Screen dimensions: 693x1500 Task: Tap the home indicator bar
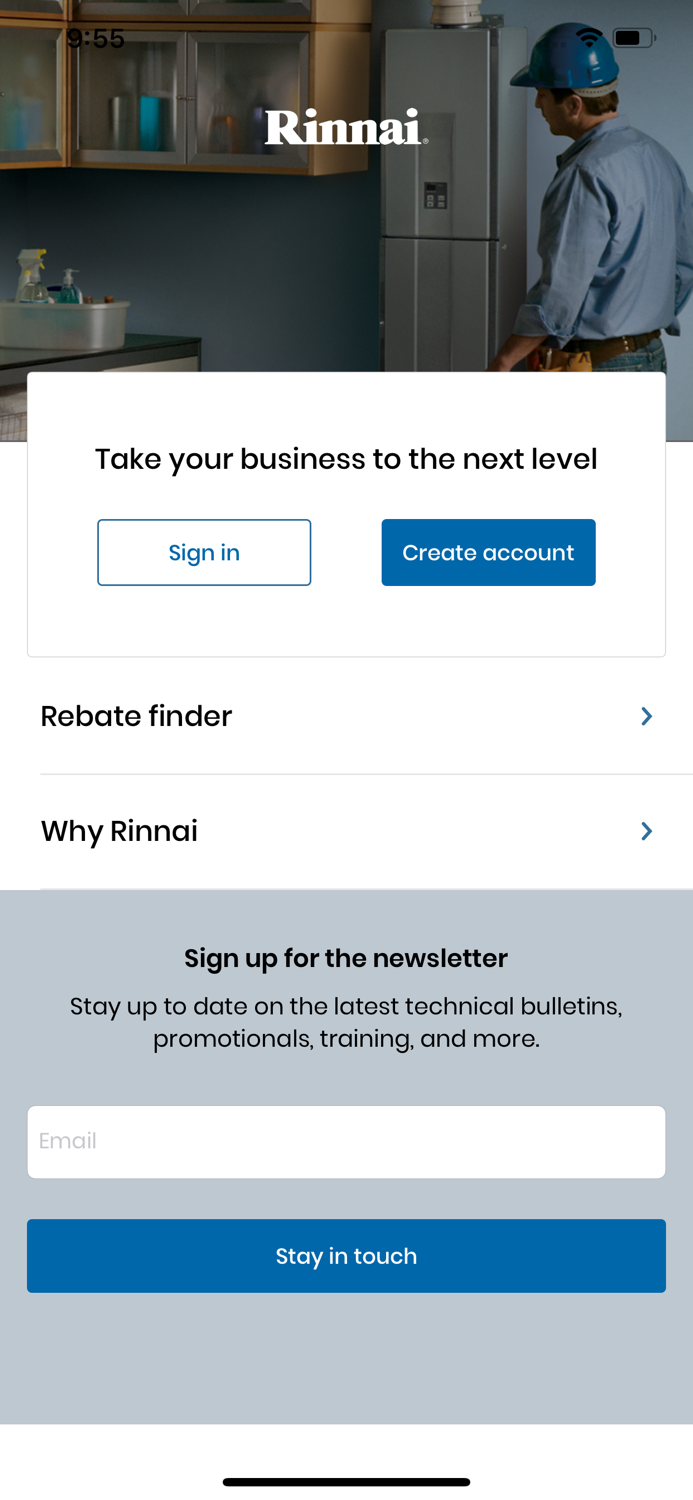pyautogui.click(x=346, y=1481)
